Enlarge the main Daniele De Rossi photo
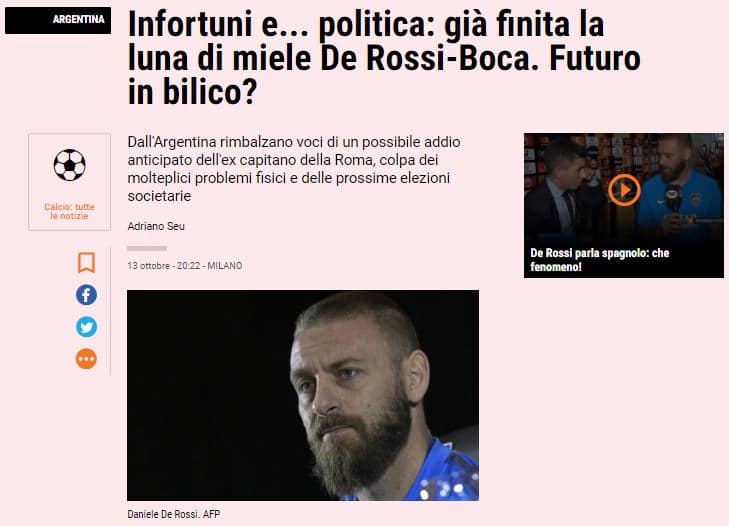The image size is (729, 526). [x=303, y=395]
